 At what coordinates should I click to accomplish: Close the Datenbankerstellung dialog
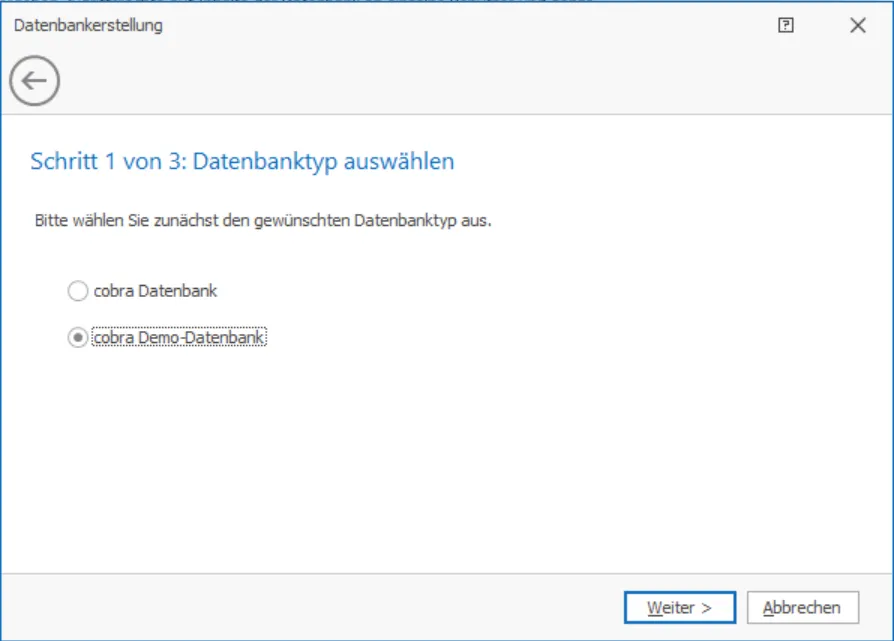click(x=858, y=25)
